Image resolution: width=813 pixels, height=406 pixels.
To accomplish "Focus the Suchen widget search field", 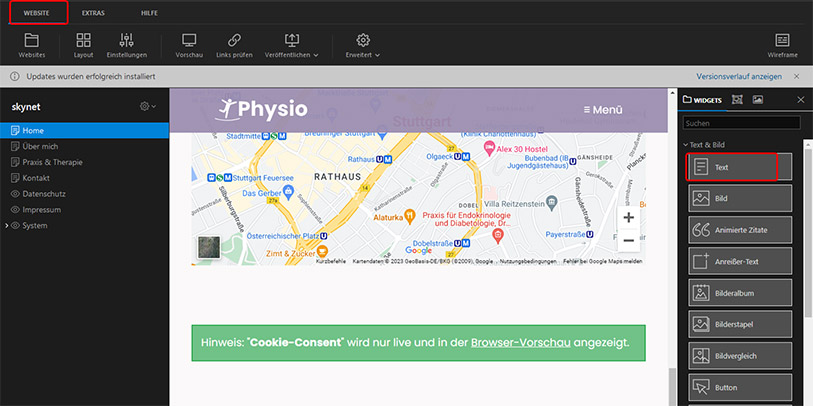I will point(741,123).
